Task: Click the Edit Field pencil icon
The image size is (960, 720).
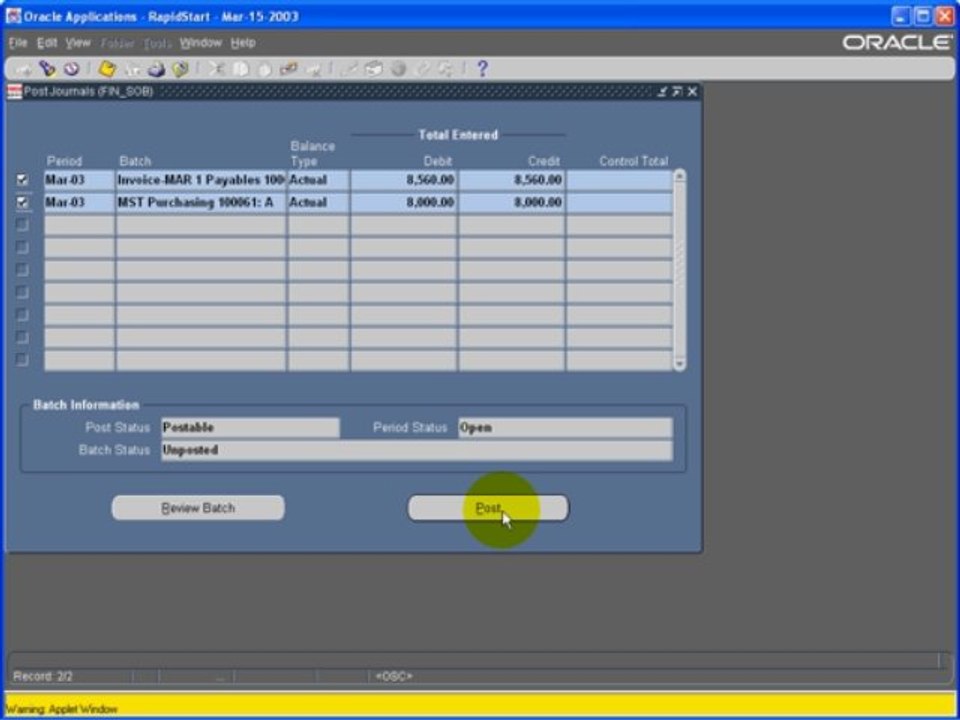Action: coord(350,69)
